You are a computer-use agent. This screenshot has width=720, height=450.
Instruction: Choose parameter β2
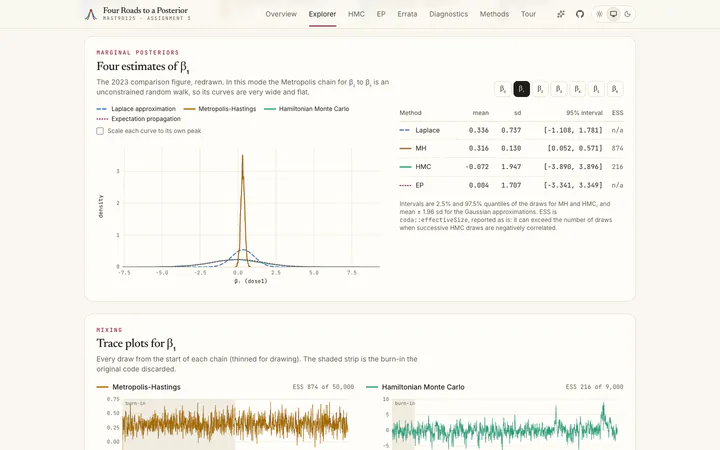pos(540,89)
